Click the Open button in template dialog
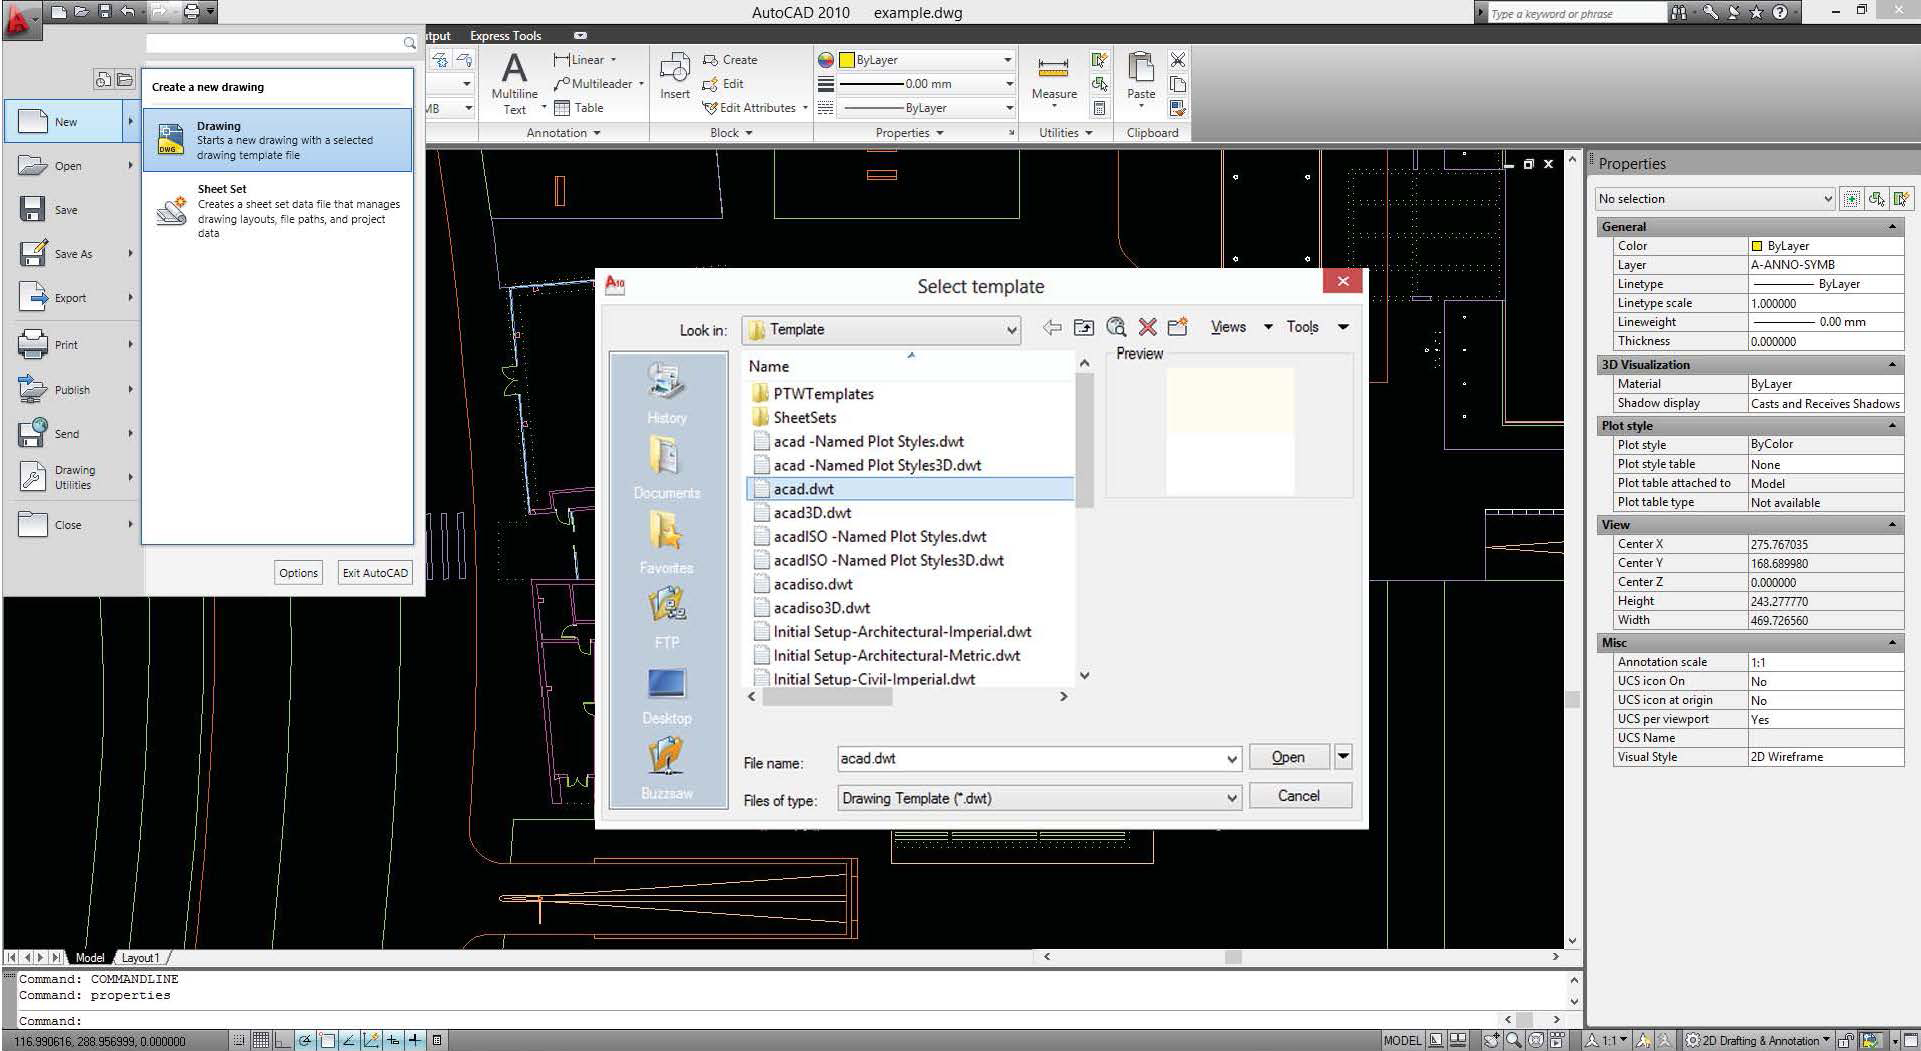The width and height of the screenshot is (1921, 1051). click(x=1289, y=757)
